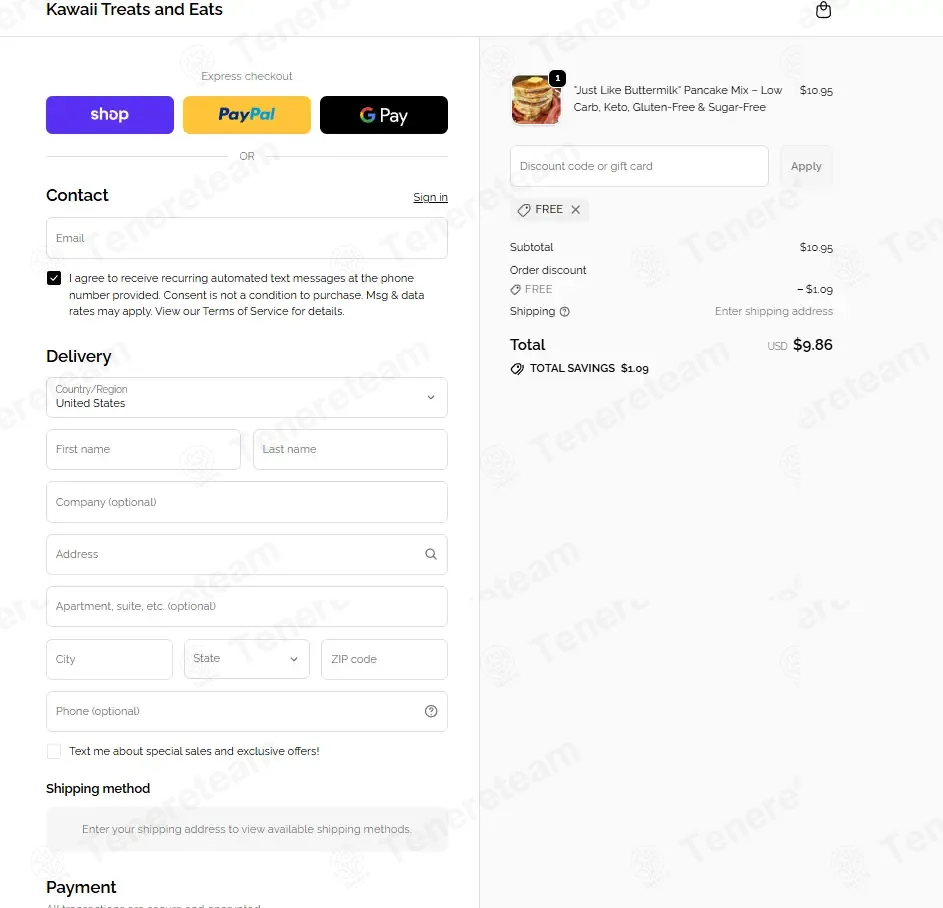Click the Sign in link

pyautogui.click(x=430, y=197)
